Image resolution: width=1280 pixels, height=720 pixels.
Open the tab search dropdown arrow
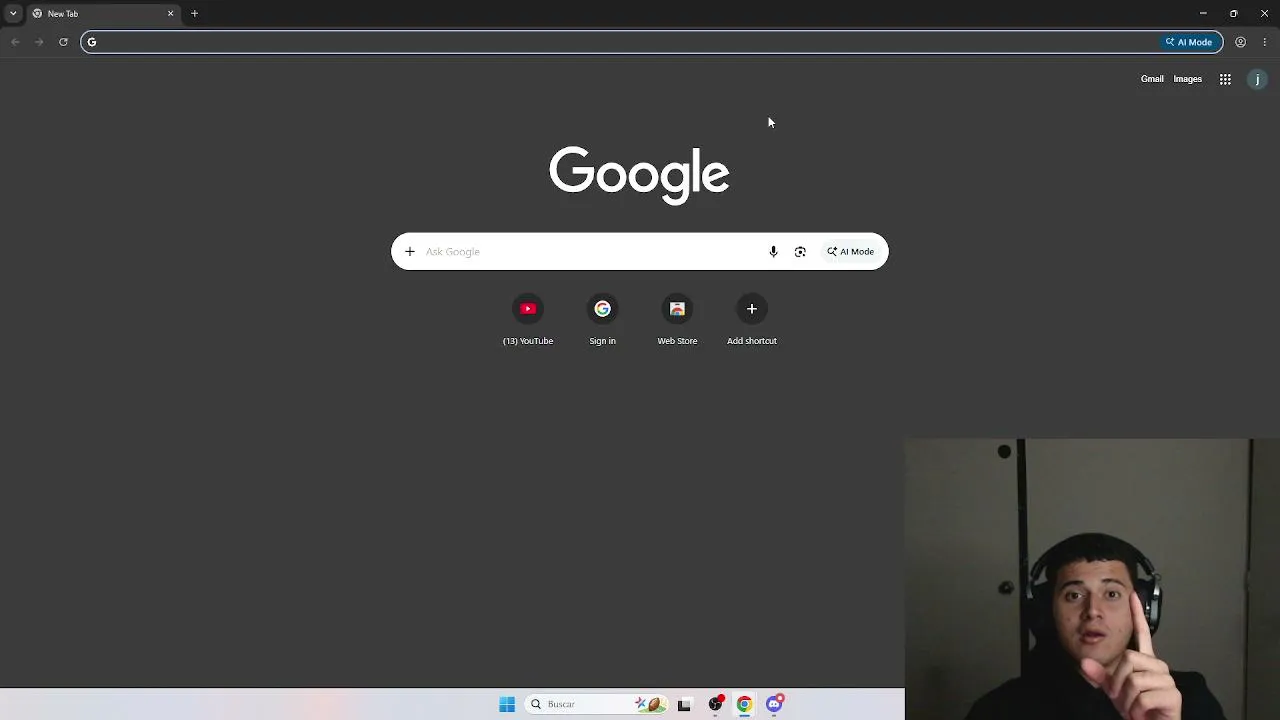13,13
